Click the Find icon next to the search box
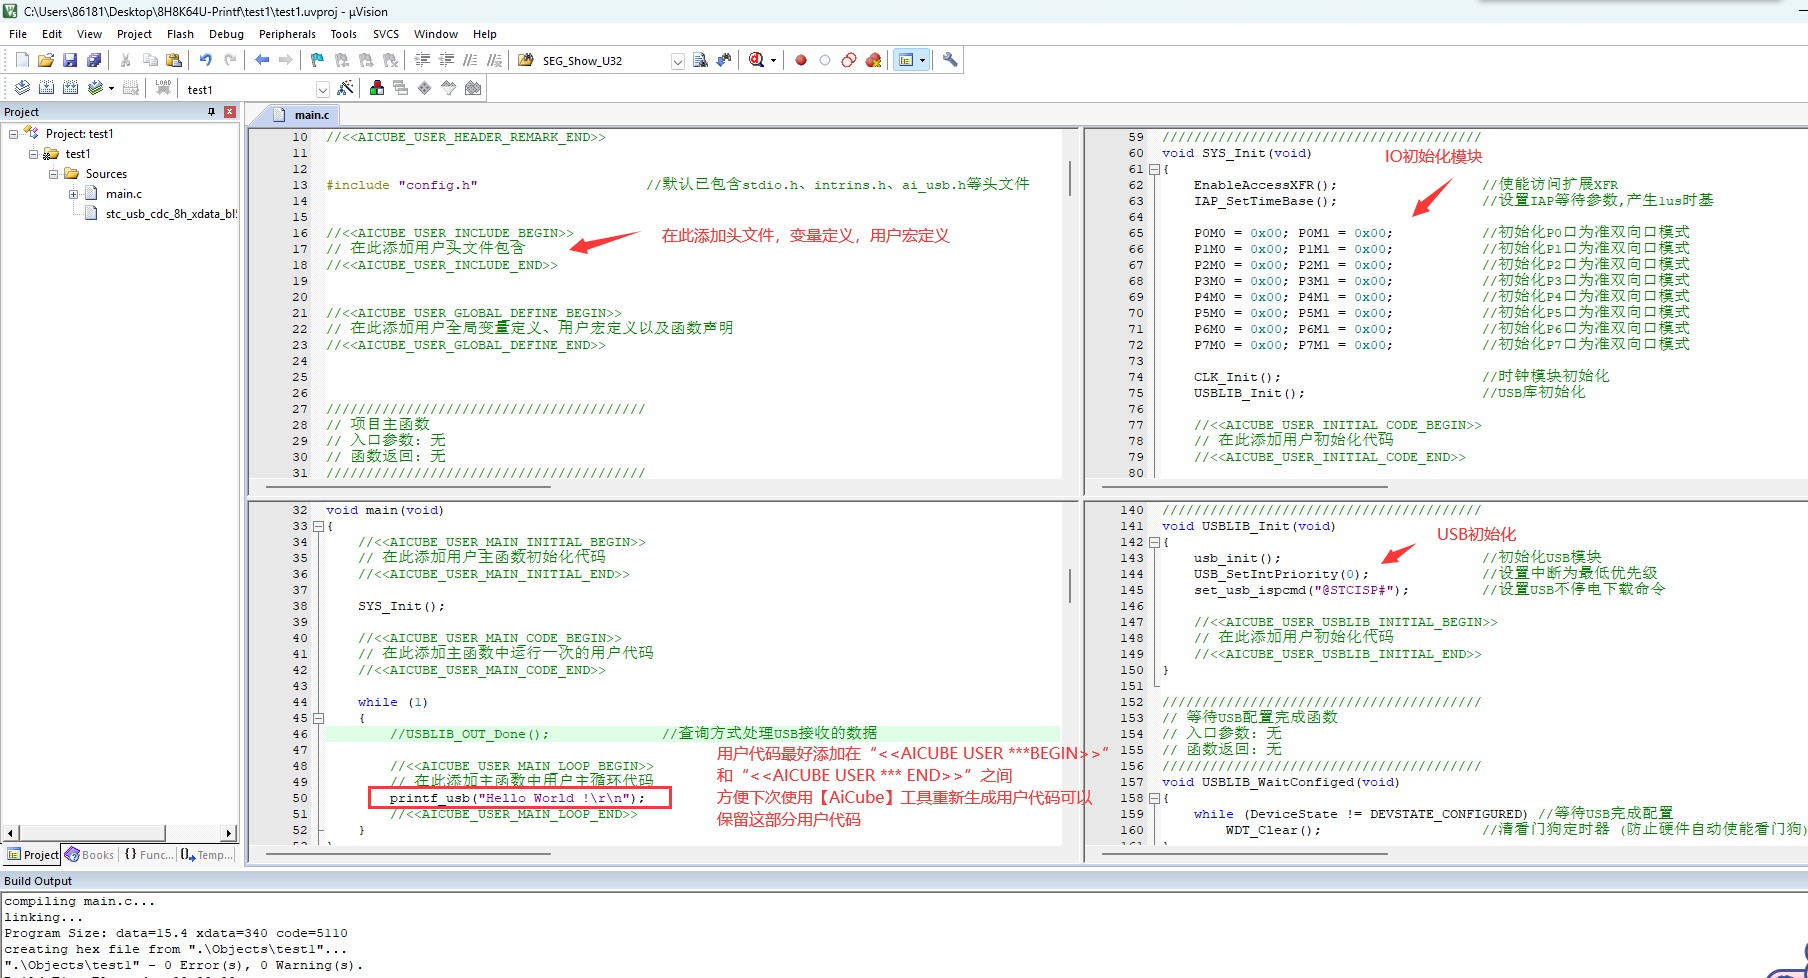 coord(700,60)
